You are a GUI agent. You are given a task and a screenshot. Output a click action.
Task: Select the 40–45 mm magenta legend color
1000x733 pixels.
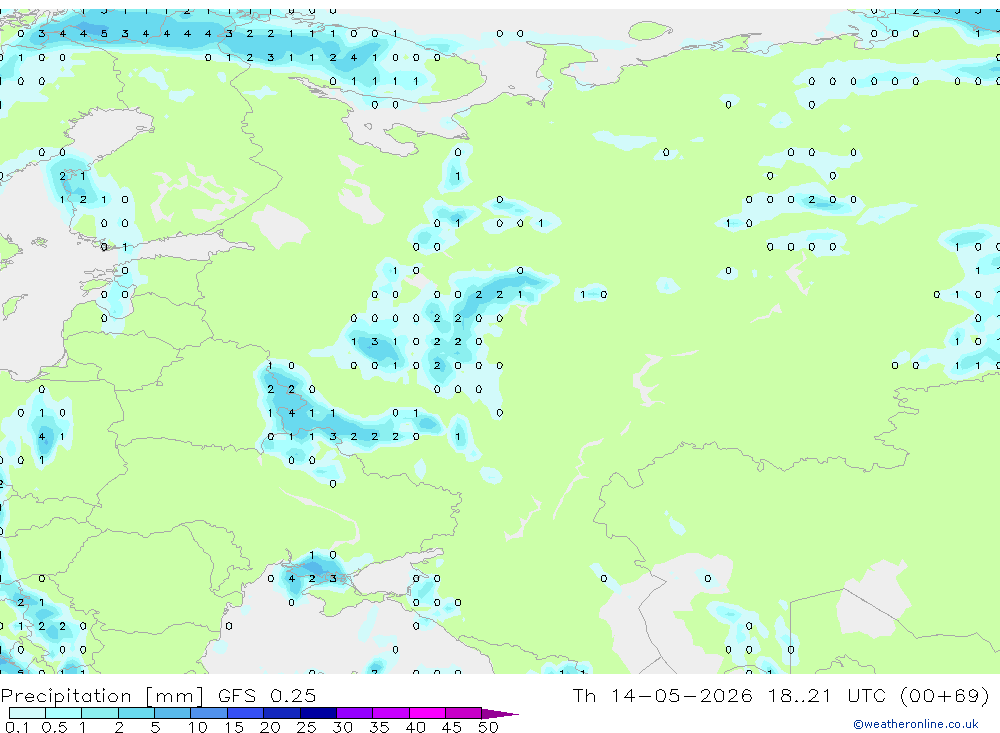pyautogui.click(x=427, y=713)
